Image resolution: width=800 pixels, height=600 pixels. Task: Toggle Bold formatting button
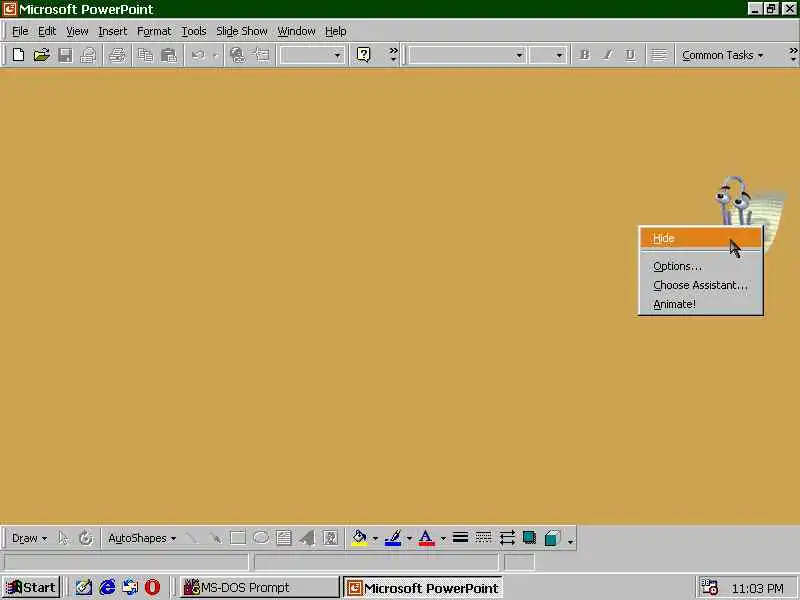click(584, 55)
